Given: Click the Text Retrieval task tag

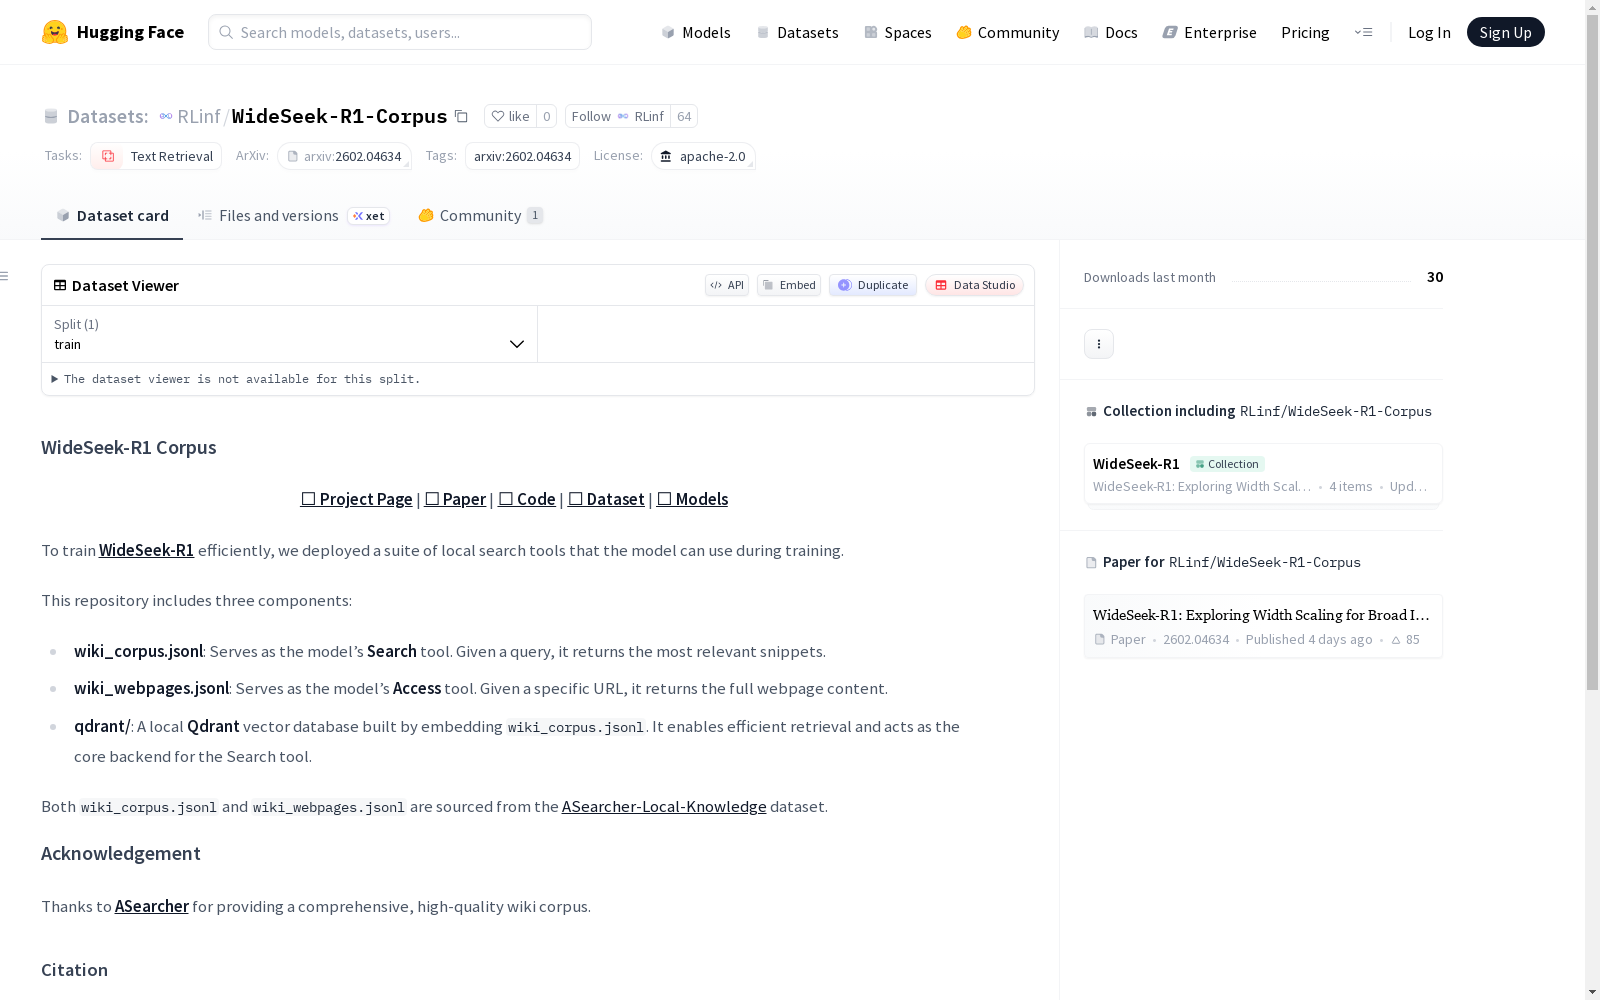Looking at the screenshot, I should (x=156, y=156).
